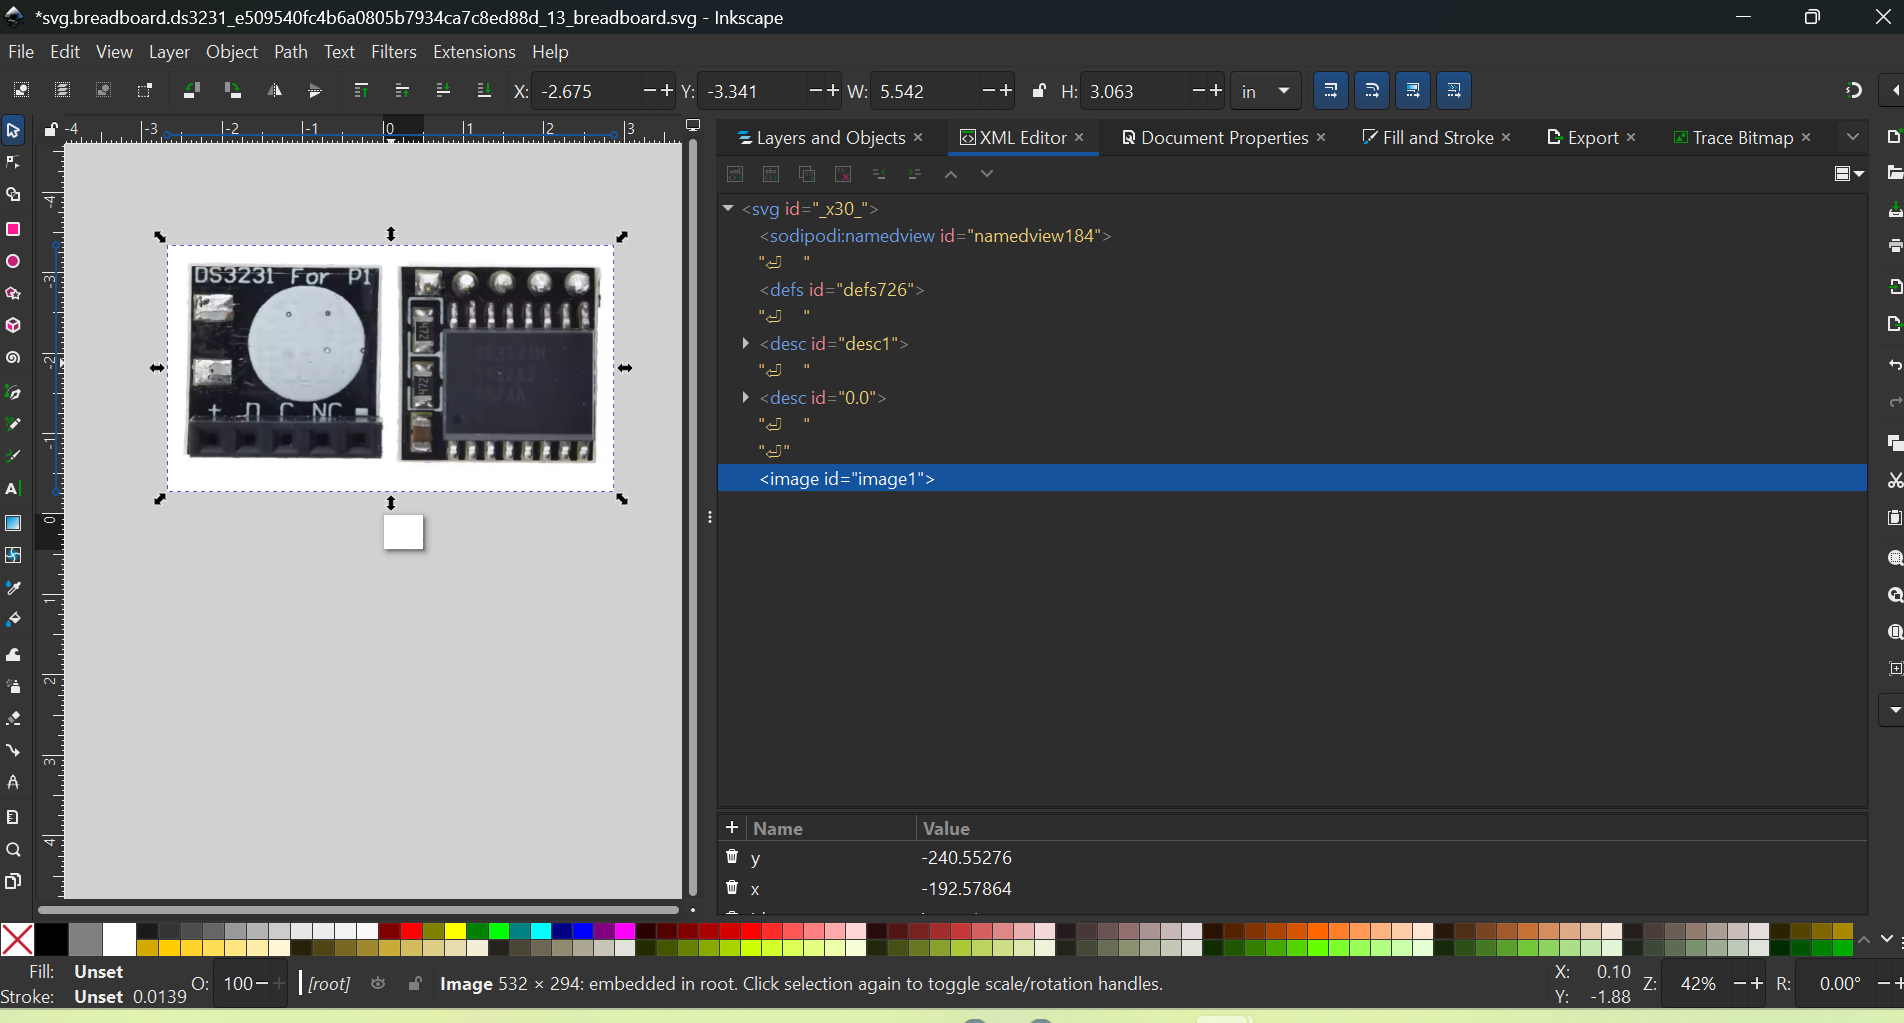Open the Extensions menu
The width and height of the screenshot is (1904, 1023).
point(474,52)
